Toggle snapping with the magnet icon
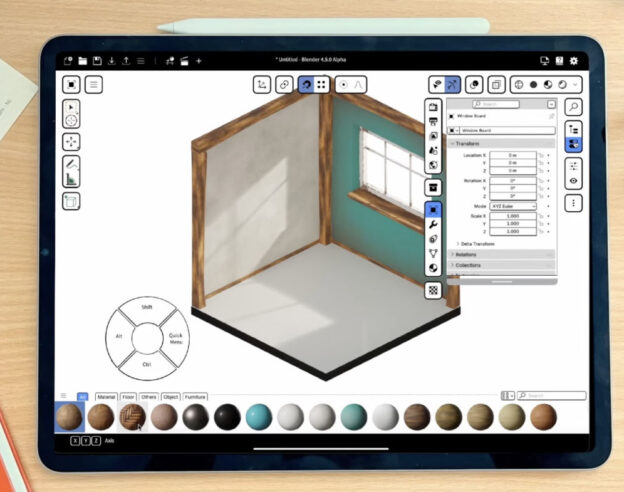This screenshot has height=492, width=624. point(306,84)
